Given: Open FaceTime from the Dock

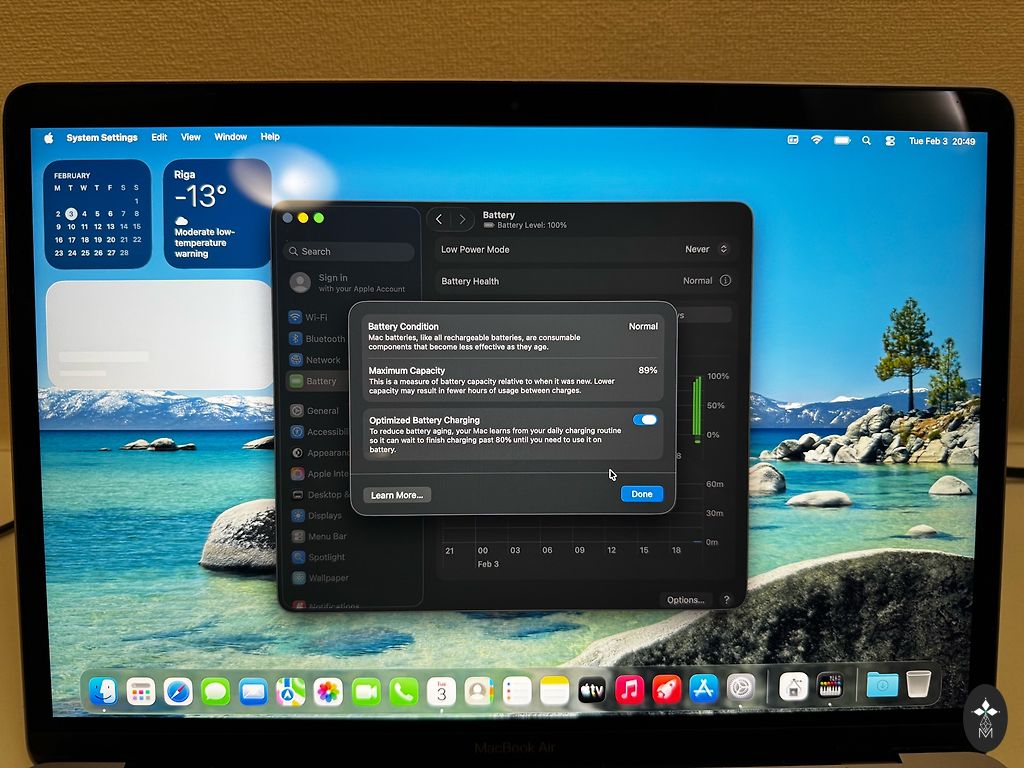Looking at the screenshot, I should coord(366,691).
